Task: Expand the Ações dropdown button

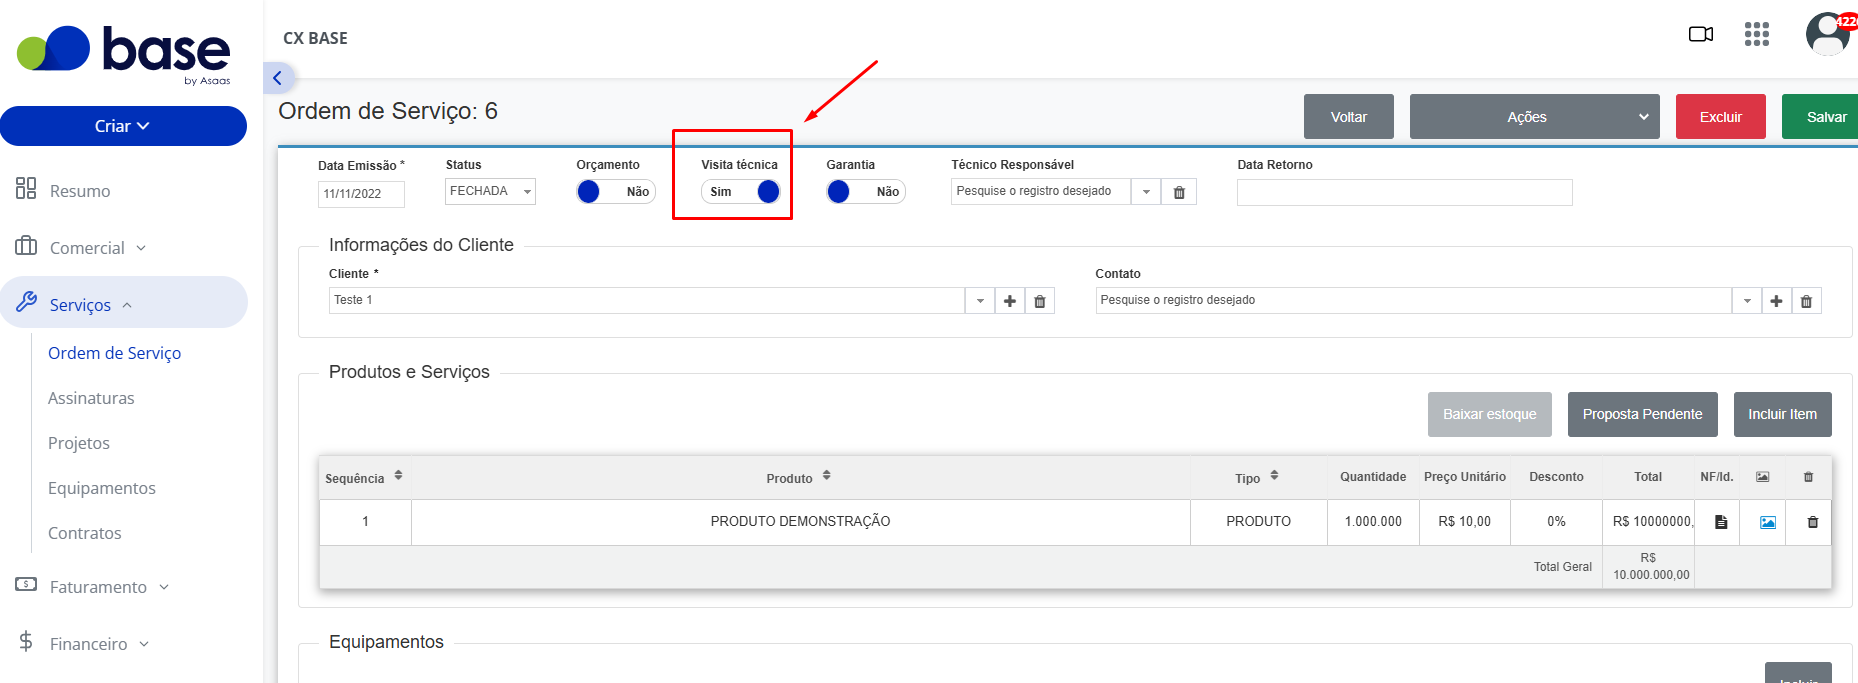Action: 1534,117
